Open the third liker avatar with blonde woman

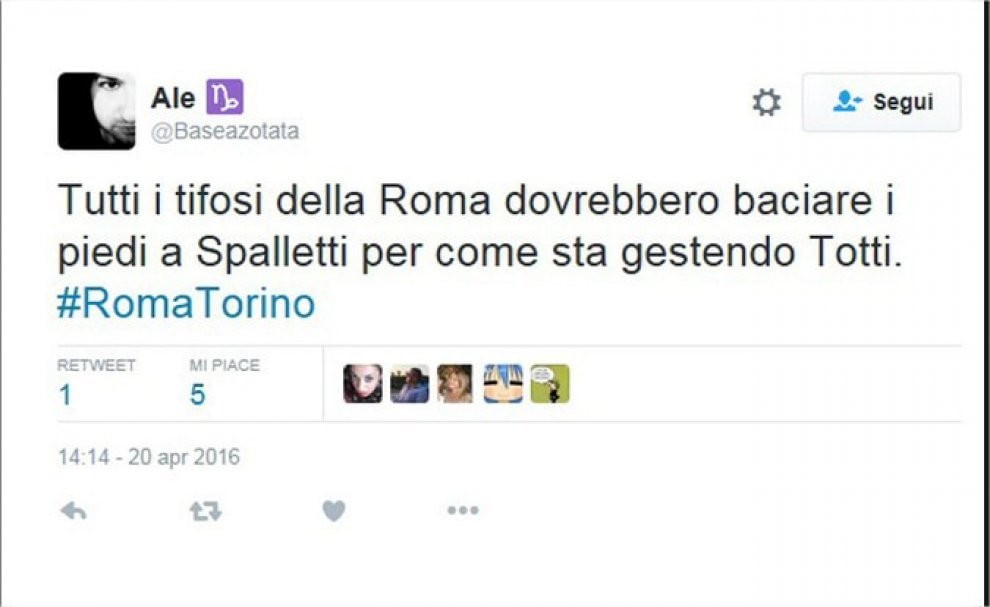(x=455, y=383)
